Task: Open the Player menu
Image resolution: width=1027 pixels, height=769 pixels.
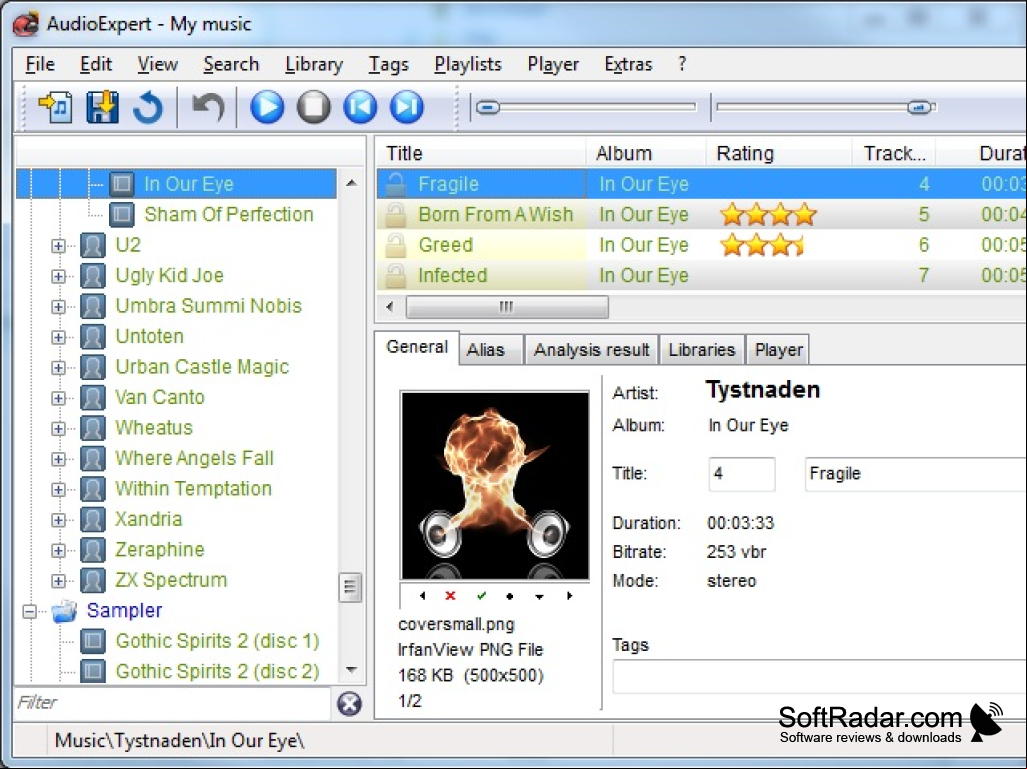Action: click(x=553, y=64)
